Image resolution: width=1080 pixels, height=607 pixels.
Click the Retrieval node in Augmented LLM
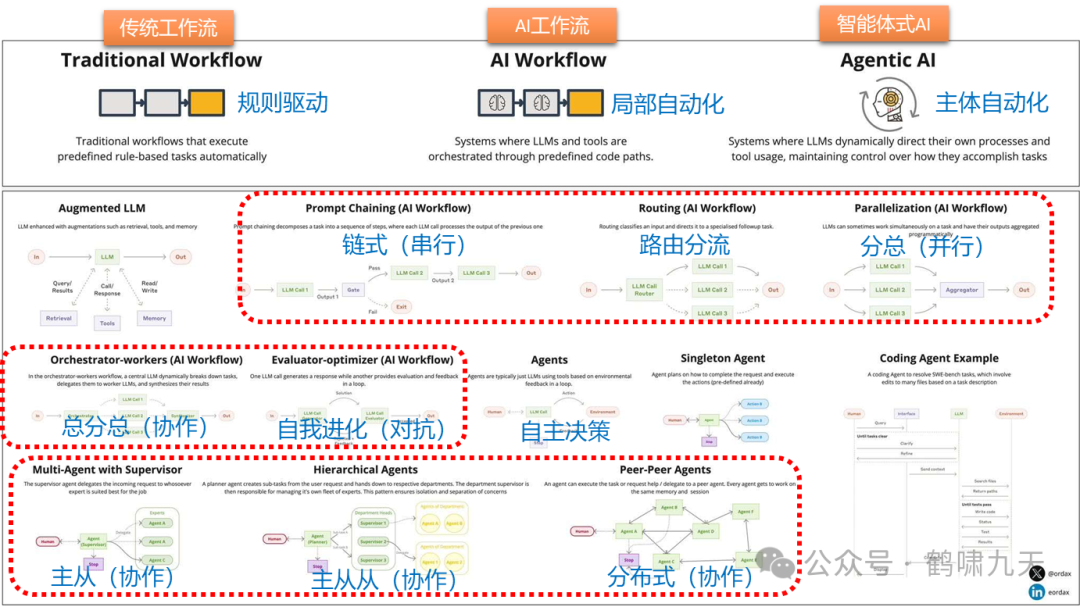58,318
